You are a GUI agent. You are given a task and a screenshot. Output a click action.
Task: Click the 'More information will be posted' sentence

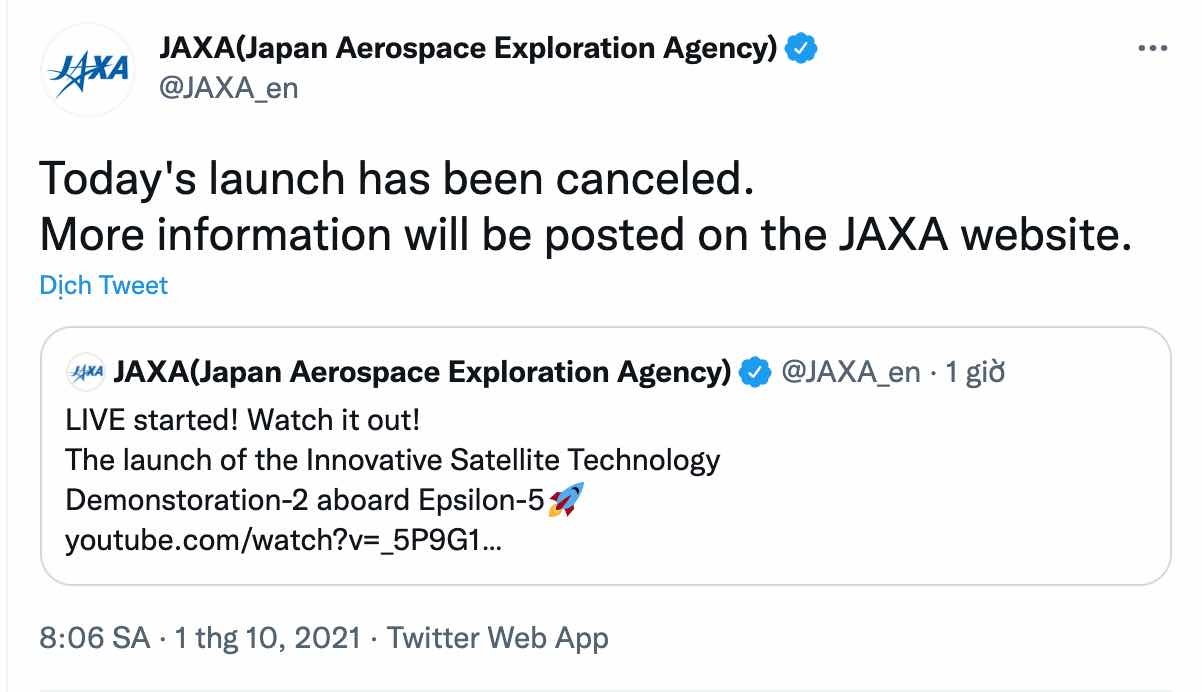[584, 234]
